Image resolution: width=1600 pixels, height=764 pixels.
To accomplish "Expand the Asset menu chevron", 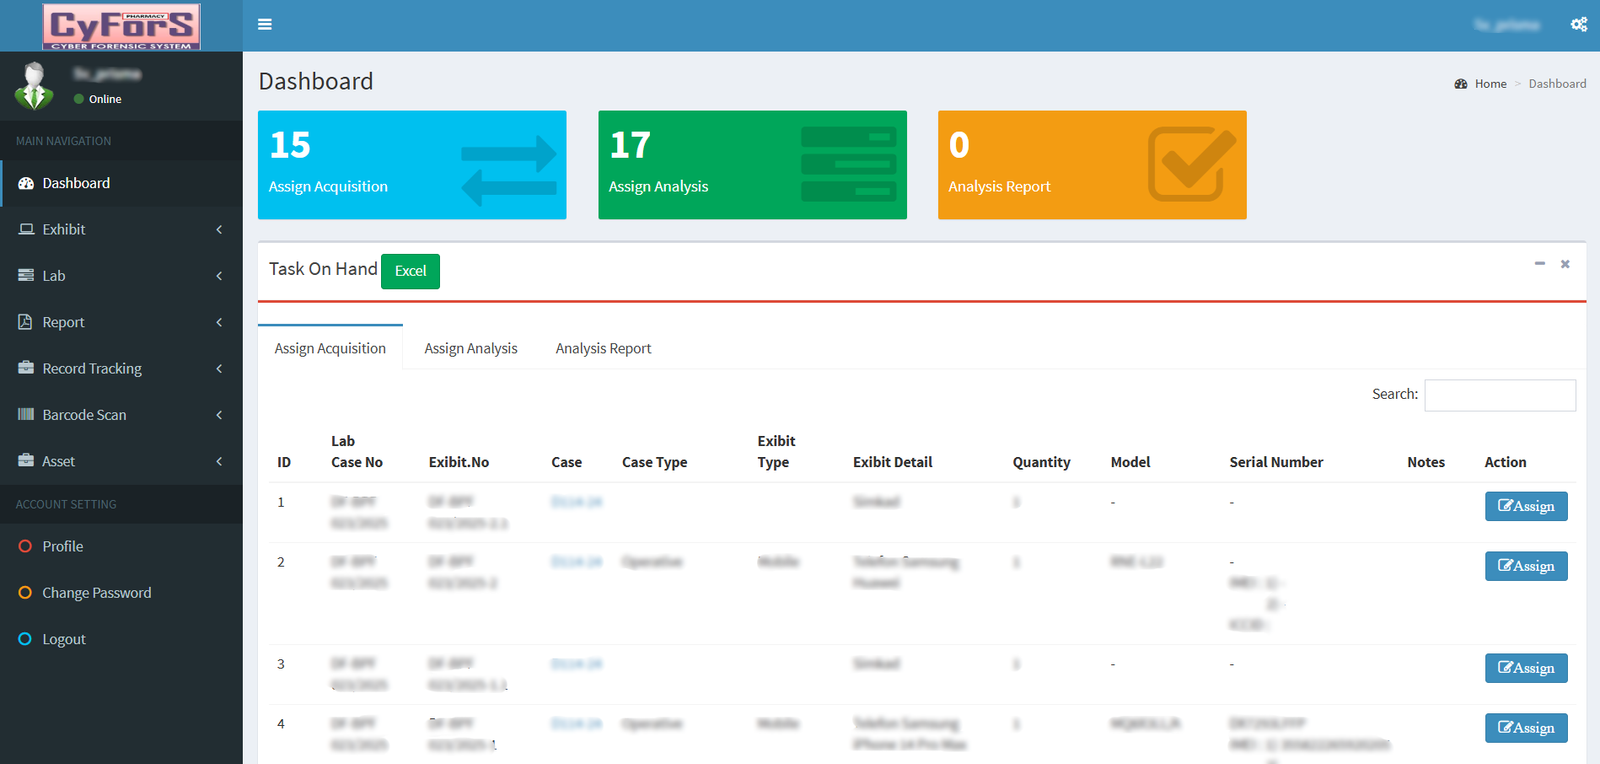I will 219,460.
